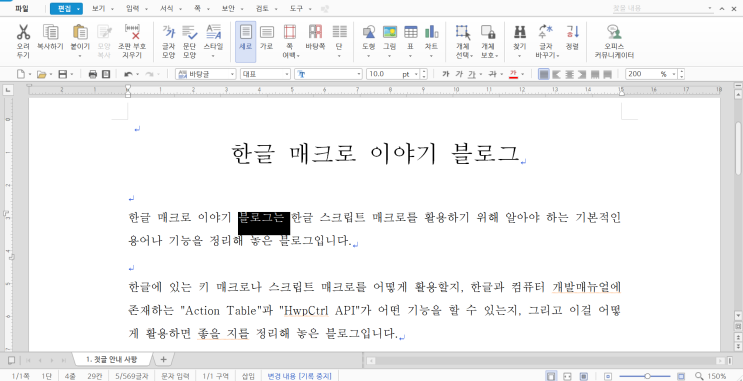Click the vertical scrollbar thumb
This screenshot has height=381, width=743.
click(x=738, y=149)
